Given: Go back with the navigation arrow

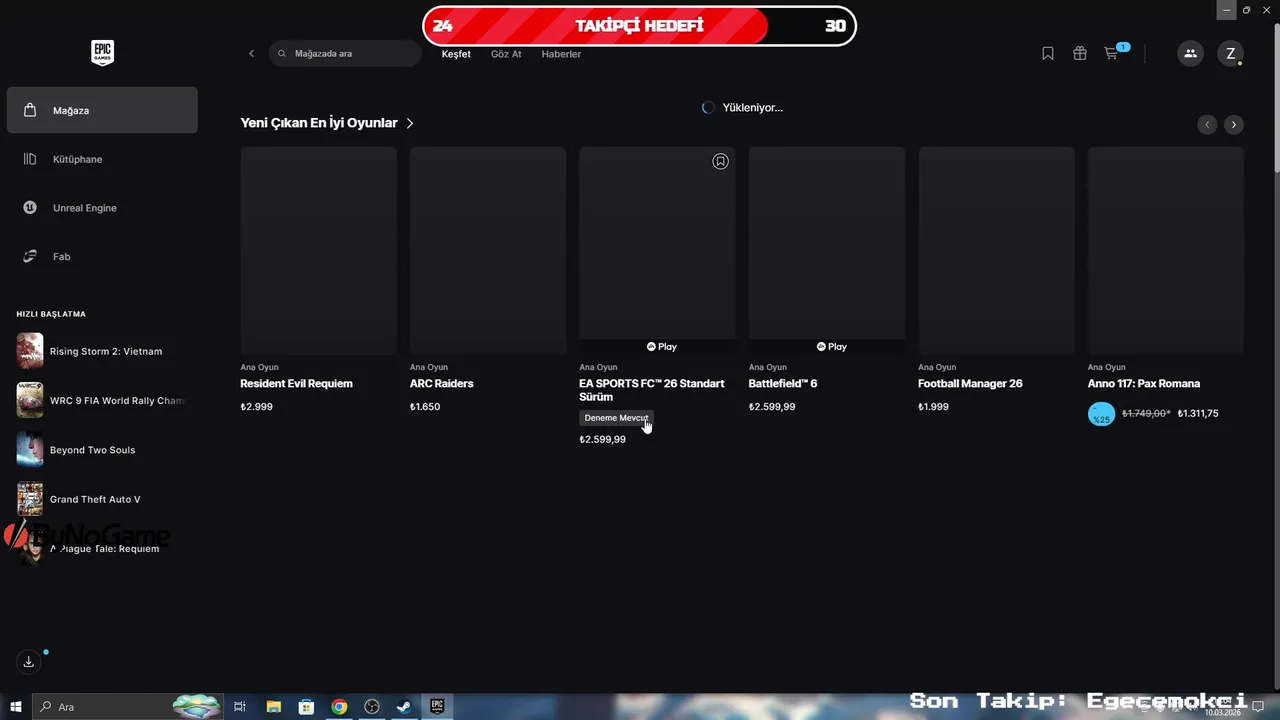Looking at the screenshot, I should 251,54.
